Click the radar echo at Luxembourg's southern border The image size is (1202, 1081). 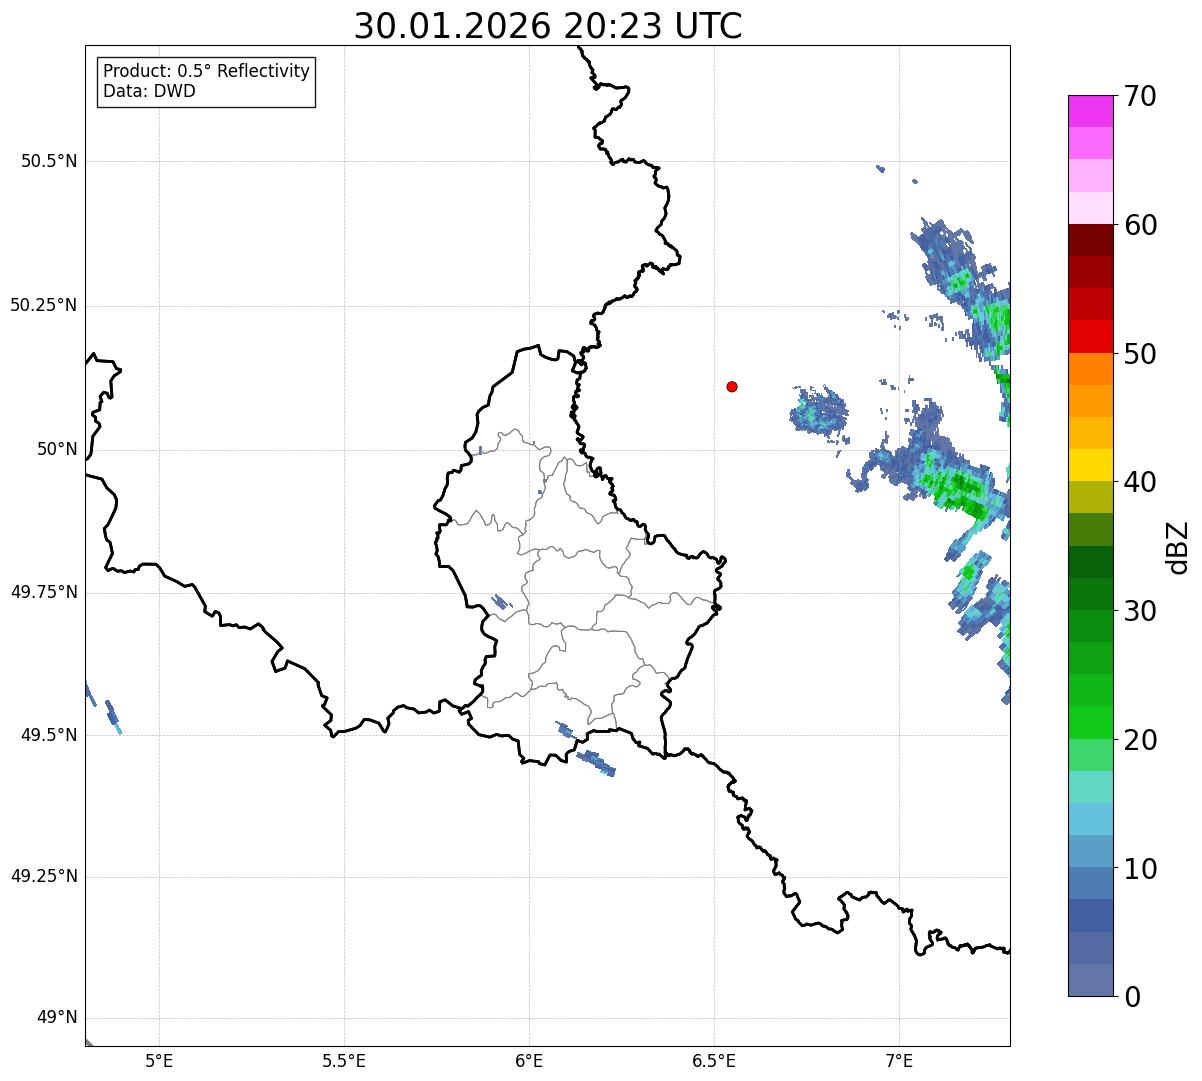point(596,762)
